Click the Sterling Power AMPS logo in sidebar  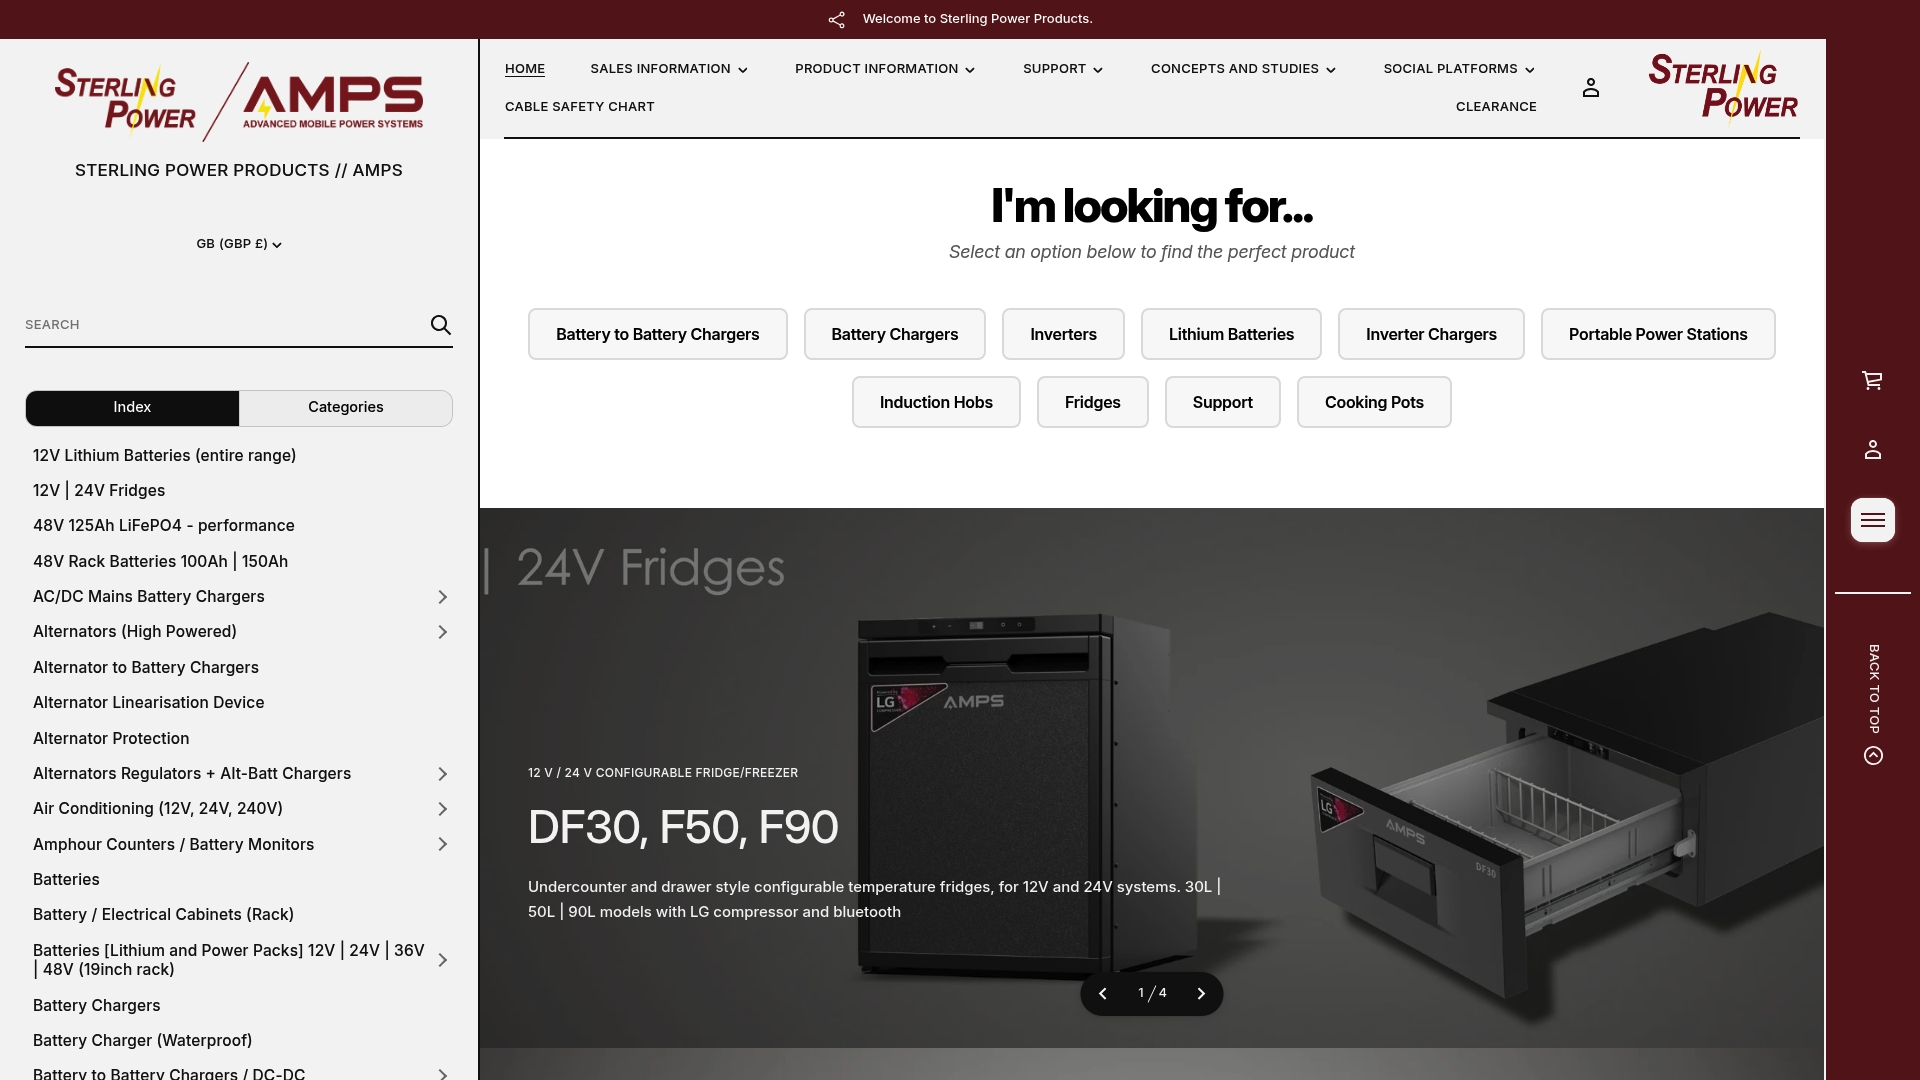(x=239, y=101)
